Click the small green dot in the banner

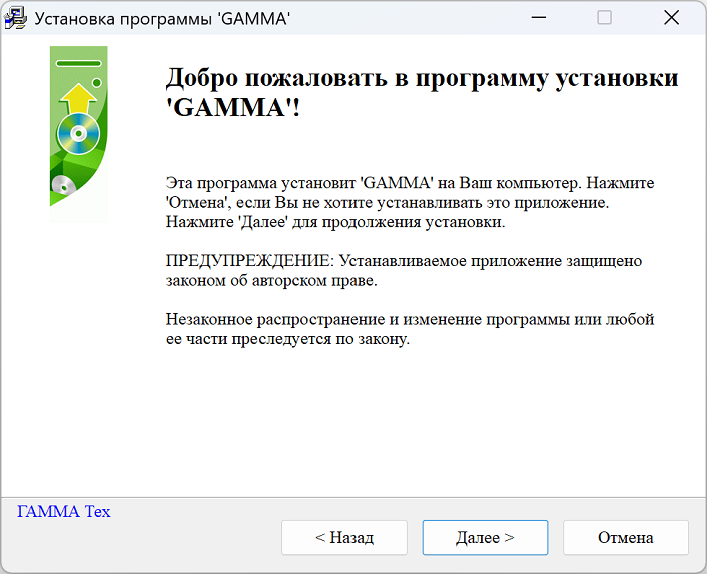pyautogui.click(x=97, y=82)
